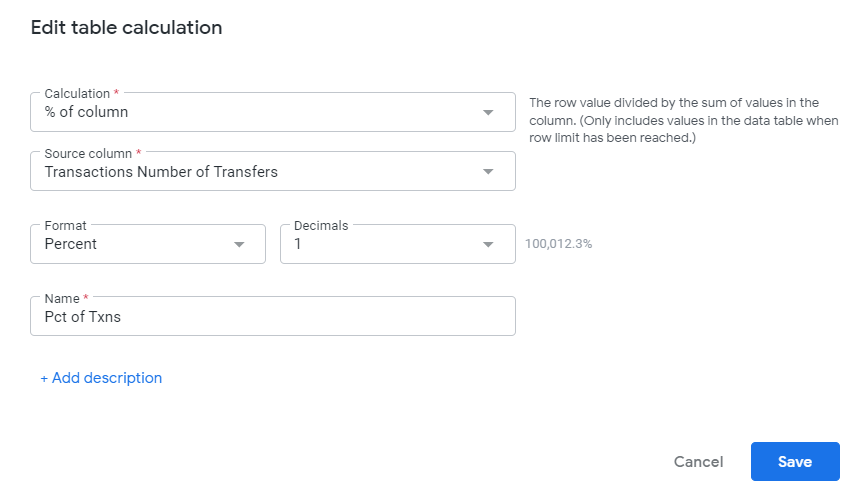Screen dimensions: 867x494
Task: Click the 'Edit table calculation' dialog title
Action: [127, 28]
